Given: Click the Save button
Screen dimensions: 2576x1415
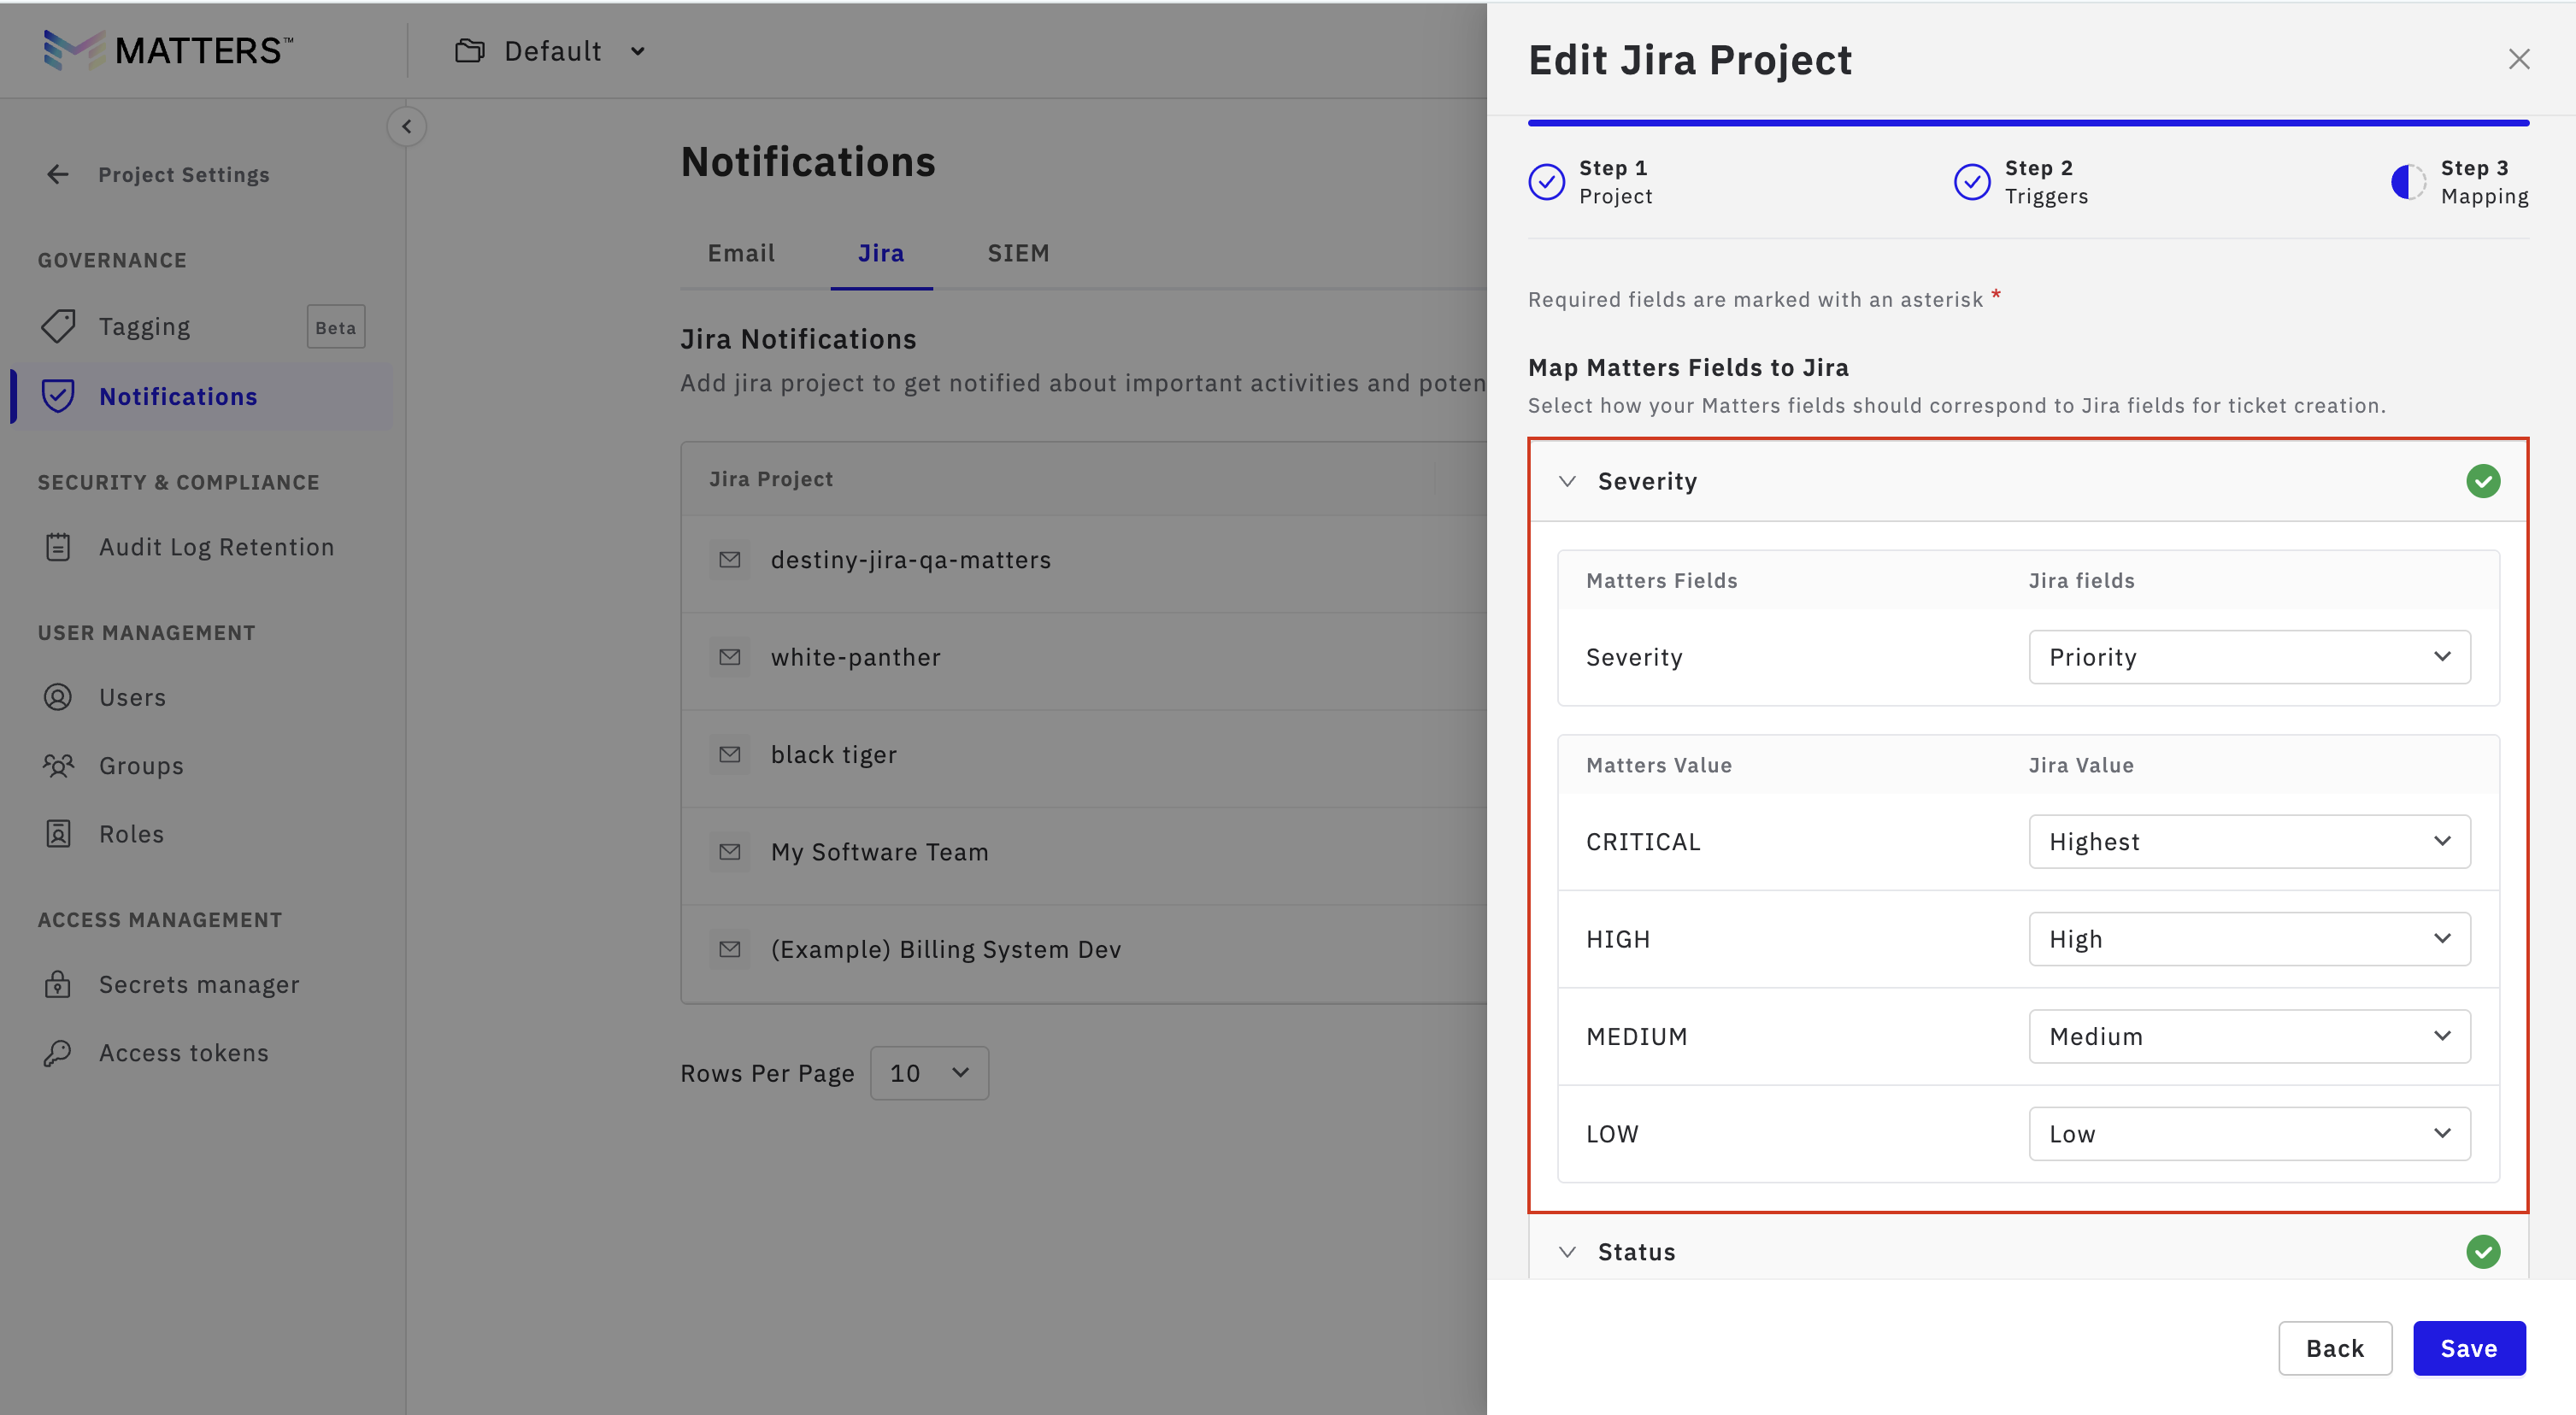Looking at the screenshot, I should pyautogui.click(x=2468, y=1348).
